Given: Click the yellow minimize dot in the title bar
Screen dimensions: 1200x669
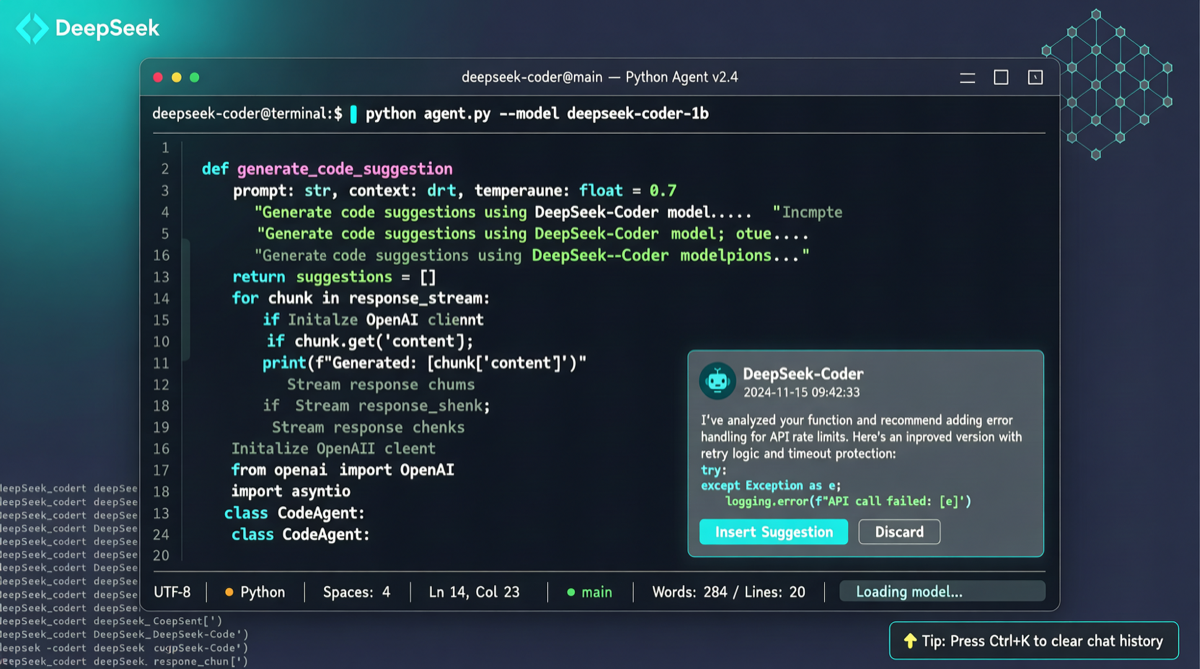Looking at the screenshot, I should click(176, 77).
